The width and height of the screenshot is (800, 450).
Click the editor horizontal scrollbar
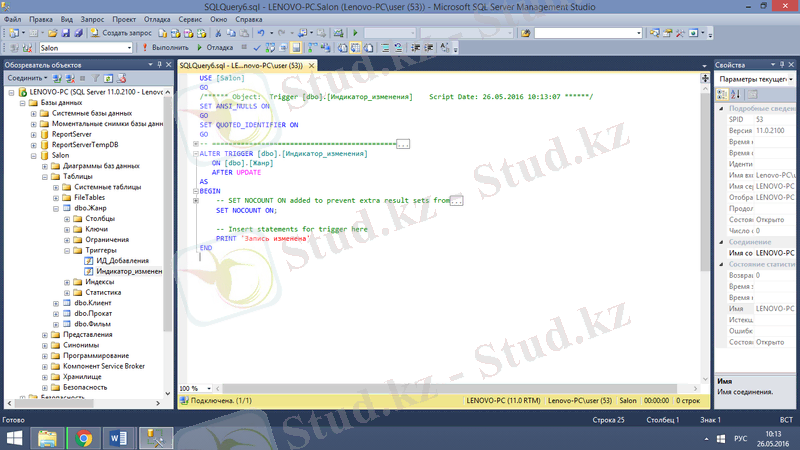pos(449,388)
